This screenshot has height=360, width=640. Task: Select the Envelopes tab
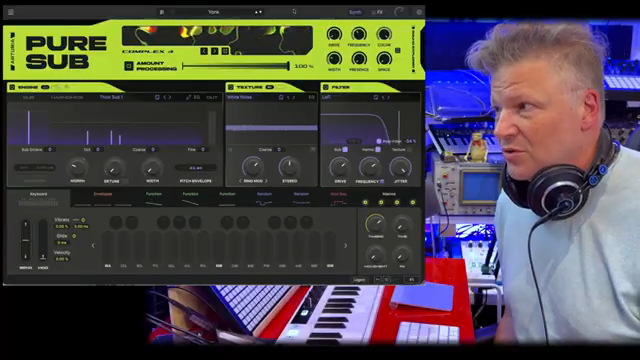point(102,198)
